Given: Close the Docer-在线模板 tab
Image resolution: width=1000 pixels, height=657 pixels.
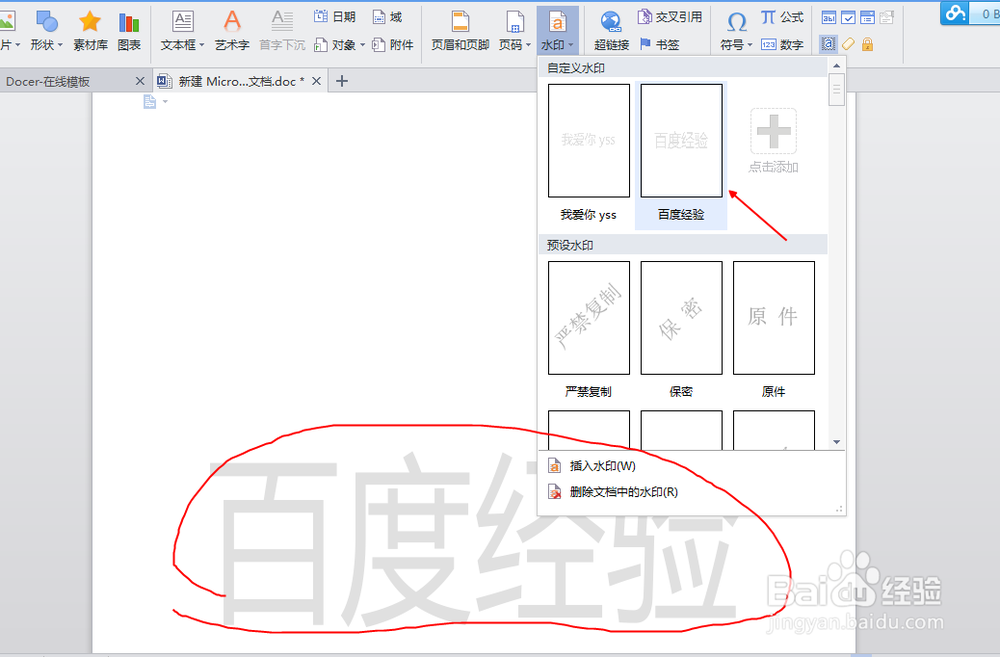Looking at the screenshot, I should pyautogui.click(x=140, y=81).
